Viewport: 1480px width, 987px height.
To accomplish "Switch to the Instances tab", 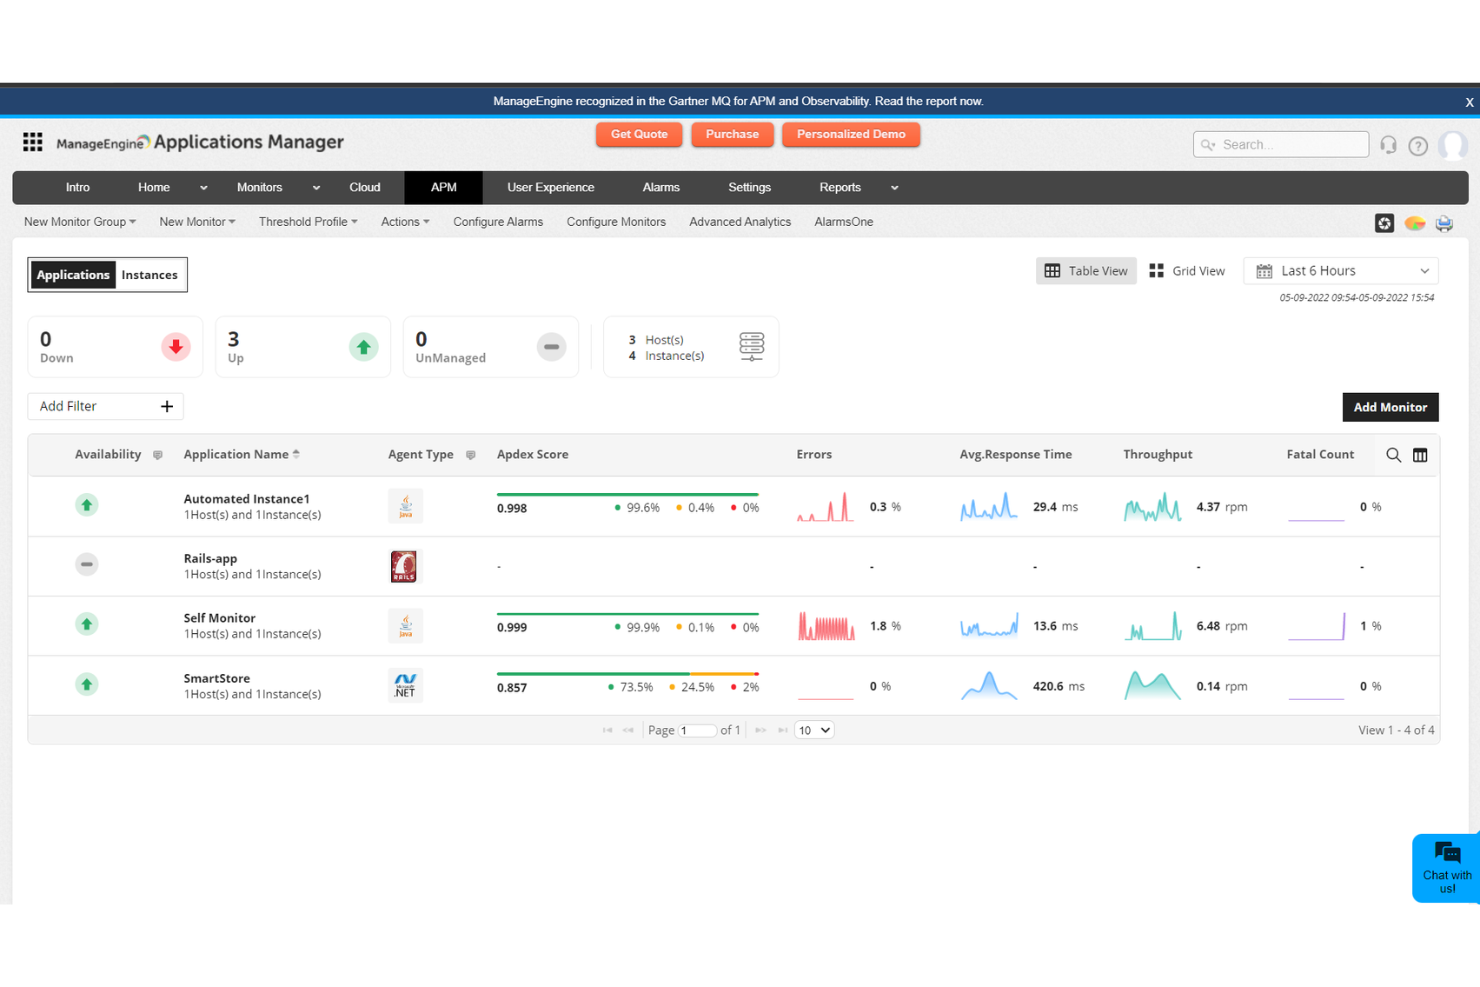I will pyautogui.click(x=149, y=274).
